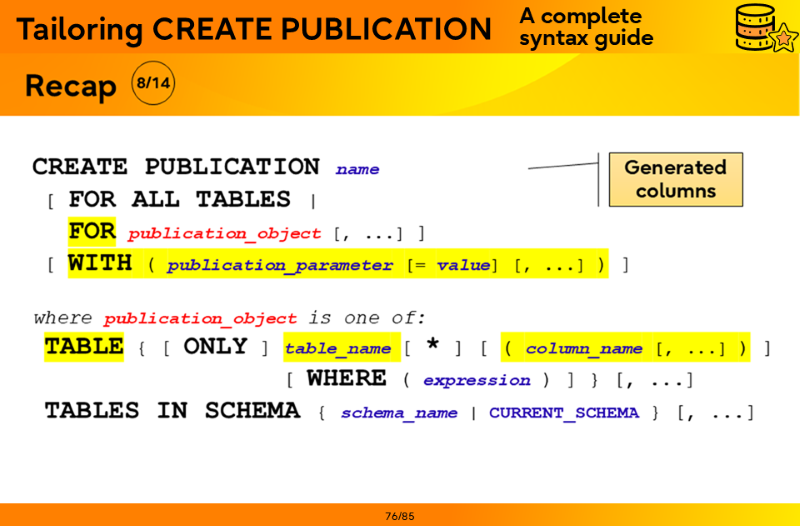Select the CURRENT_SCHEMA keyword
This screenshot has width=800, height=526.
[563, 413]
